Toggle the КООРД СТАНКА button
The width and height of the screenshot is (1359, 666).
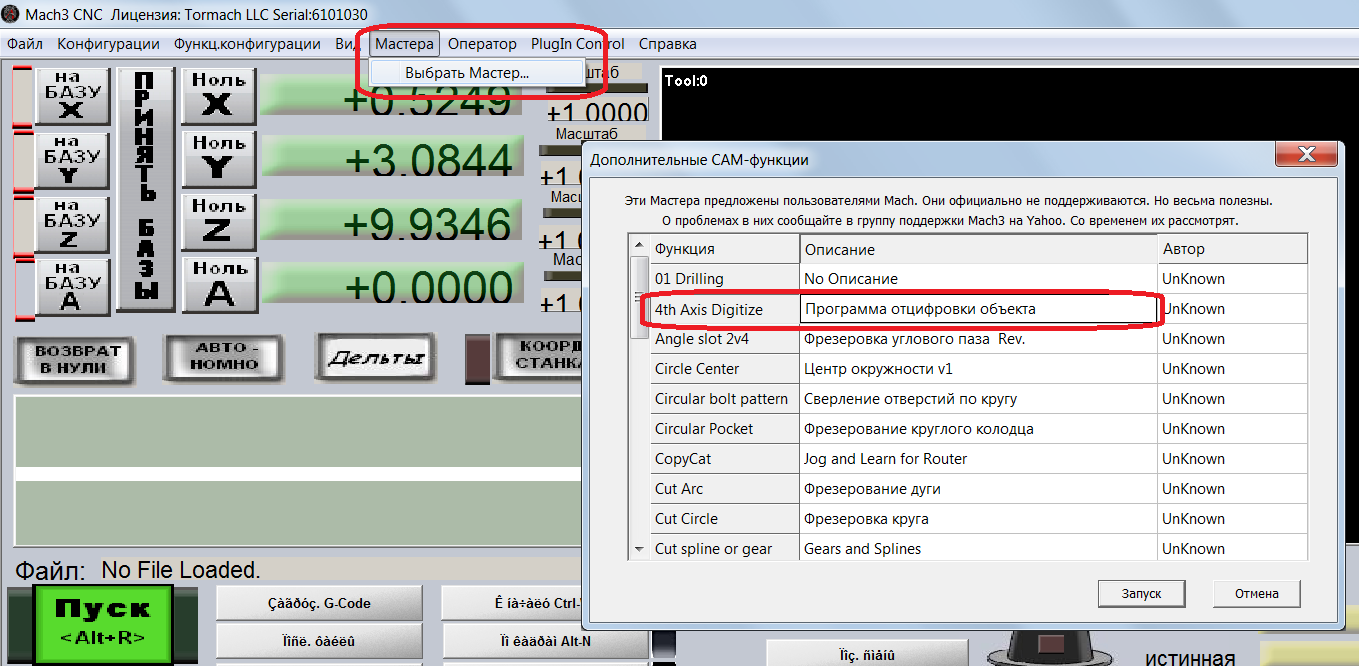click(x=540, y=358)
